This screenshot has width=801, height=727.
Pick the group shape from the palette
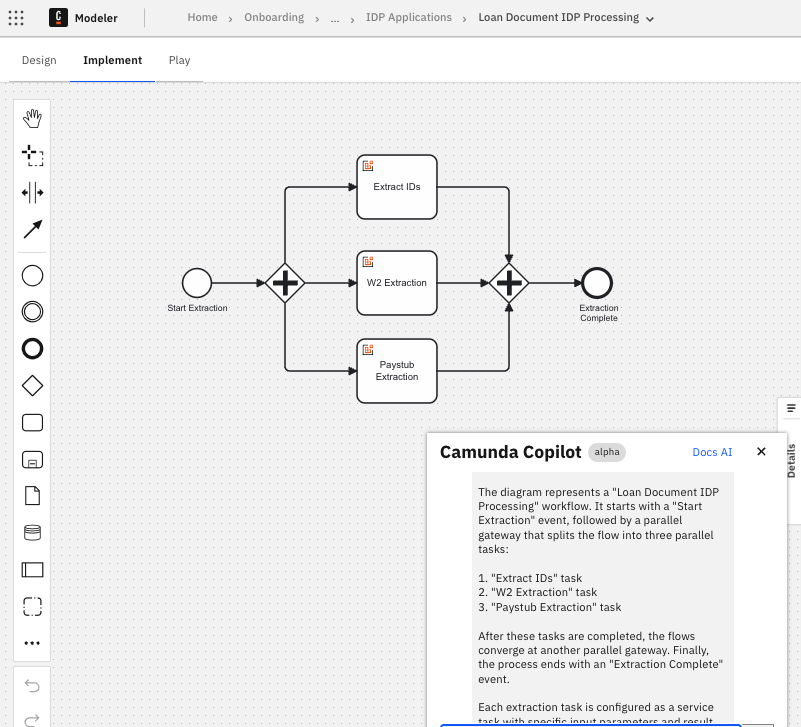32,606
